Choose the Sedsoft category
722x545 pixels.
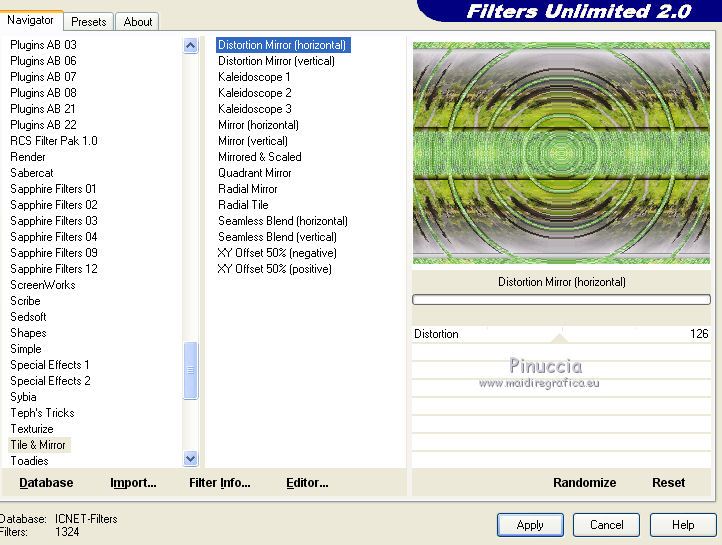(x=28, y=317)
